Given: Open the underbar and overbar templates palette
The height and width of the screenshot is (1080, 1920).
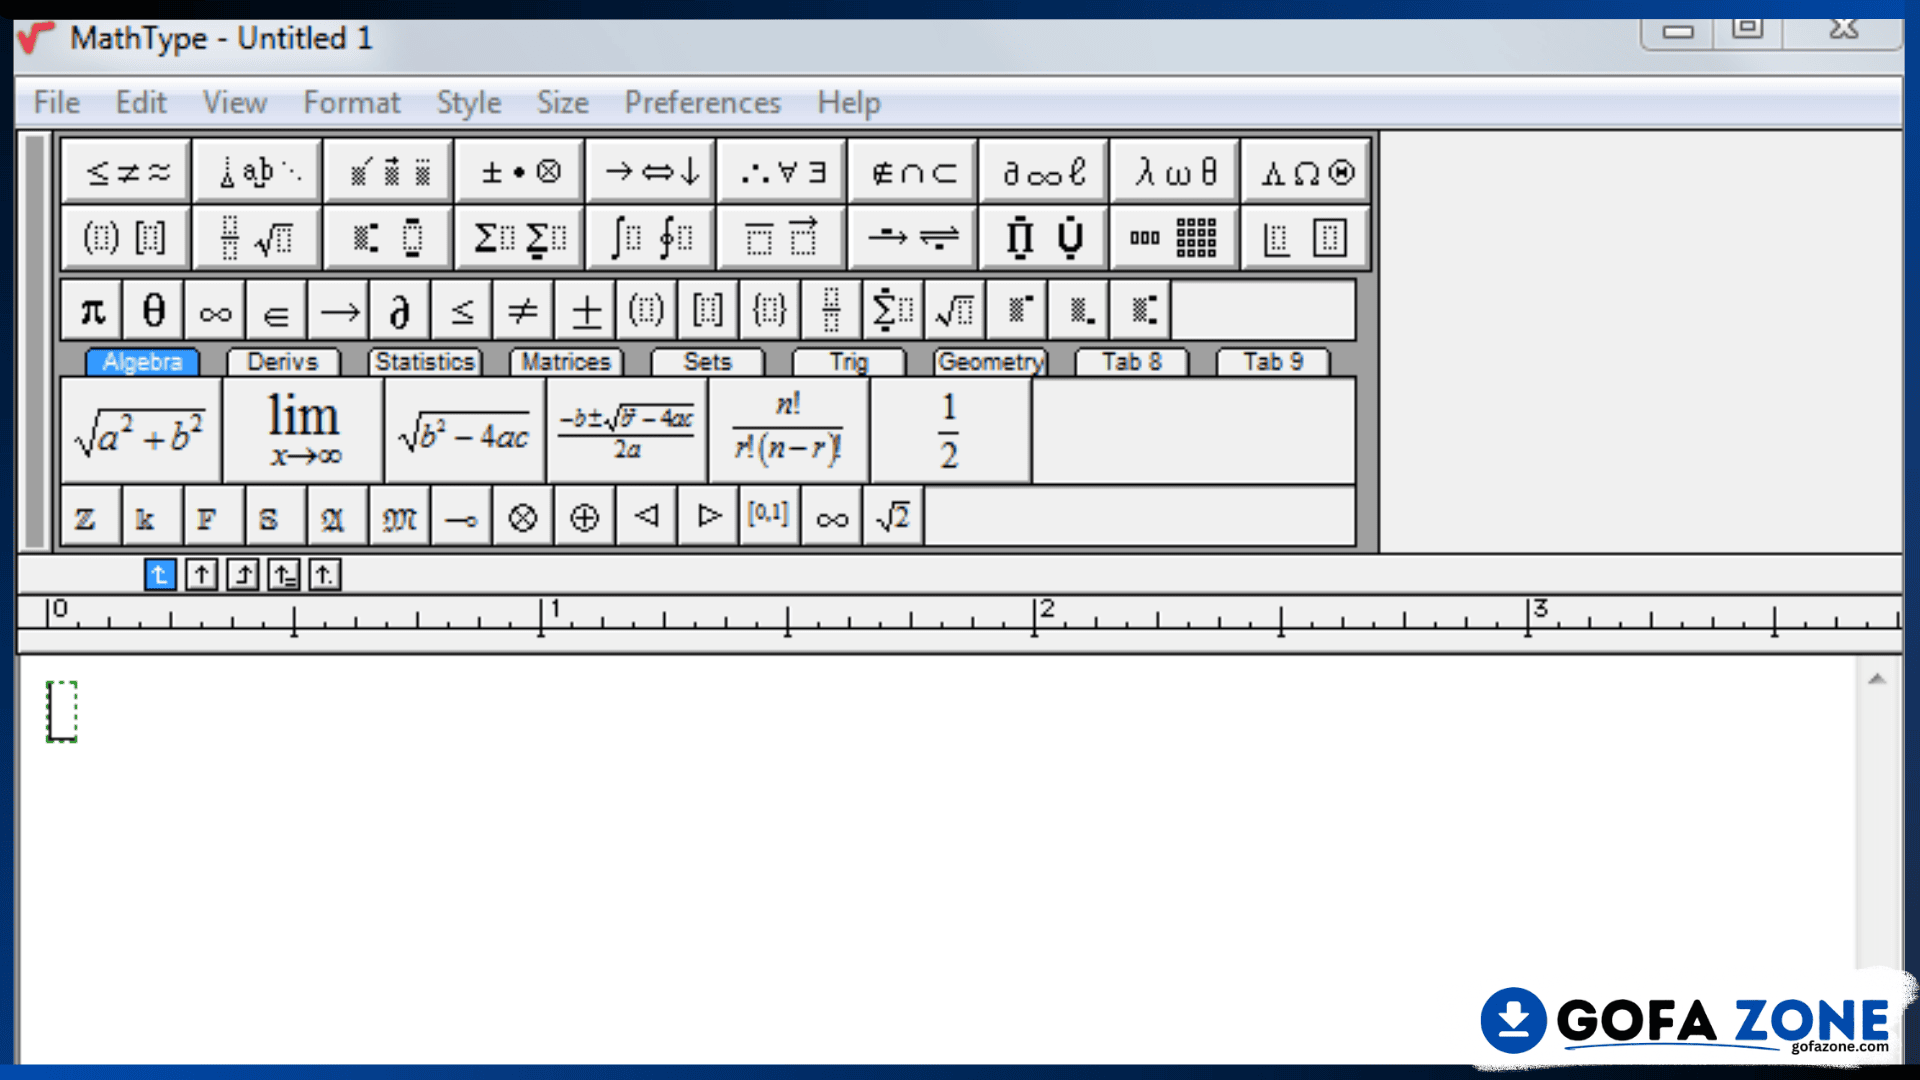Looking at the screenshot, I should [x=781, y=238].
